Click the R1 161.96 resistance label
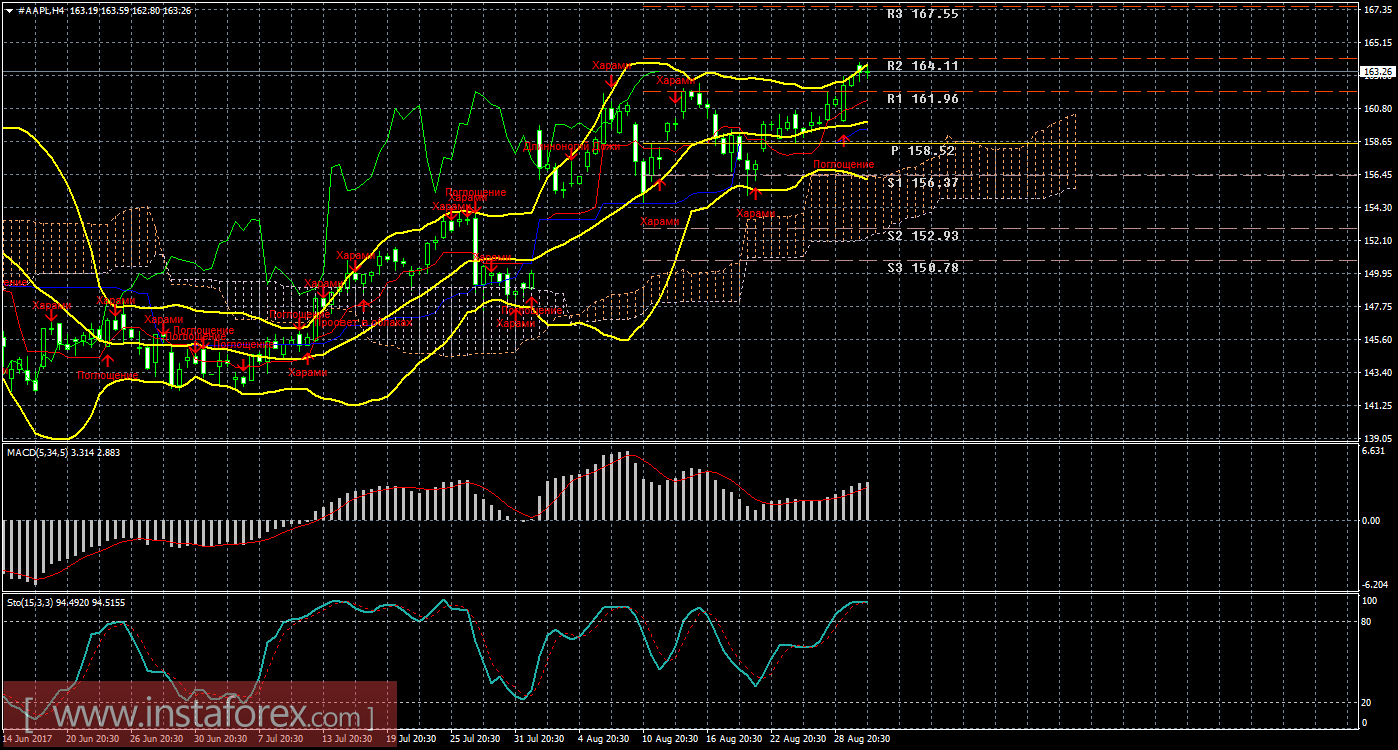The width and height of the screenshot is (1398, 750). 922,99
